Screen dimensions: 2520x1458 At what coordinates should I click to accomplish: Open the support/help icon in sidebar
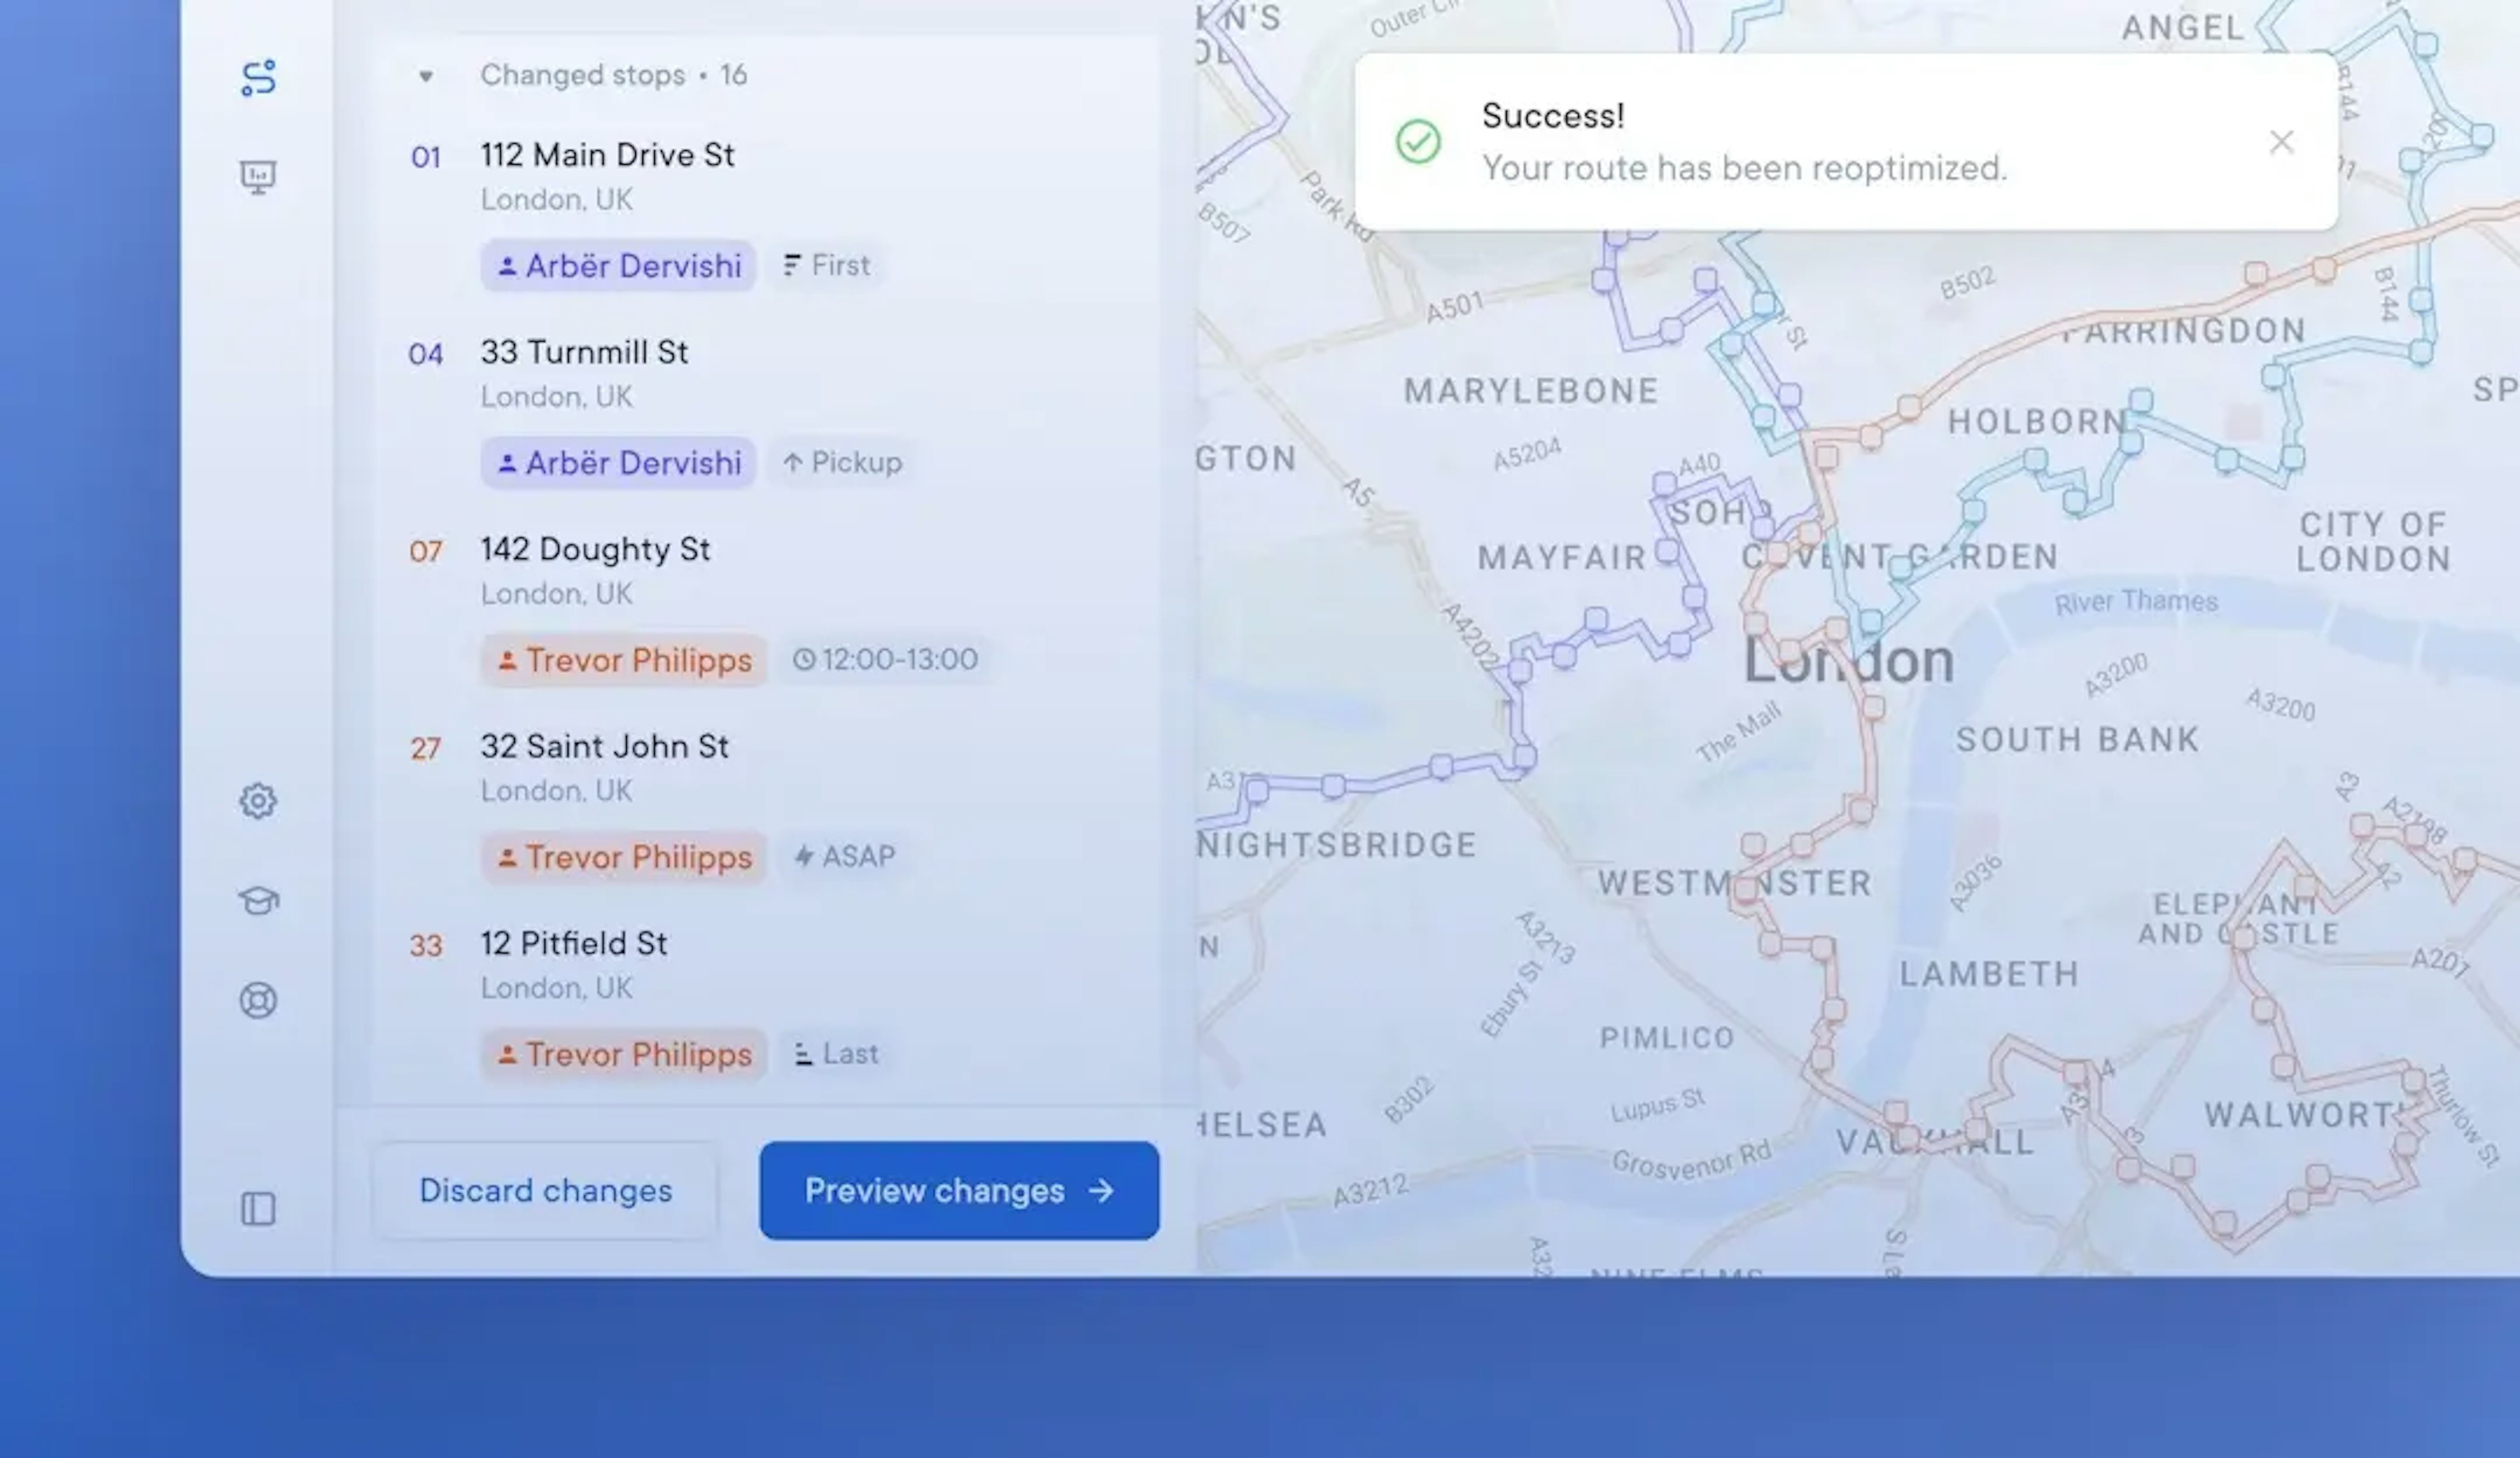[x=259, y=1000]
